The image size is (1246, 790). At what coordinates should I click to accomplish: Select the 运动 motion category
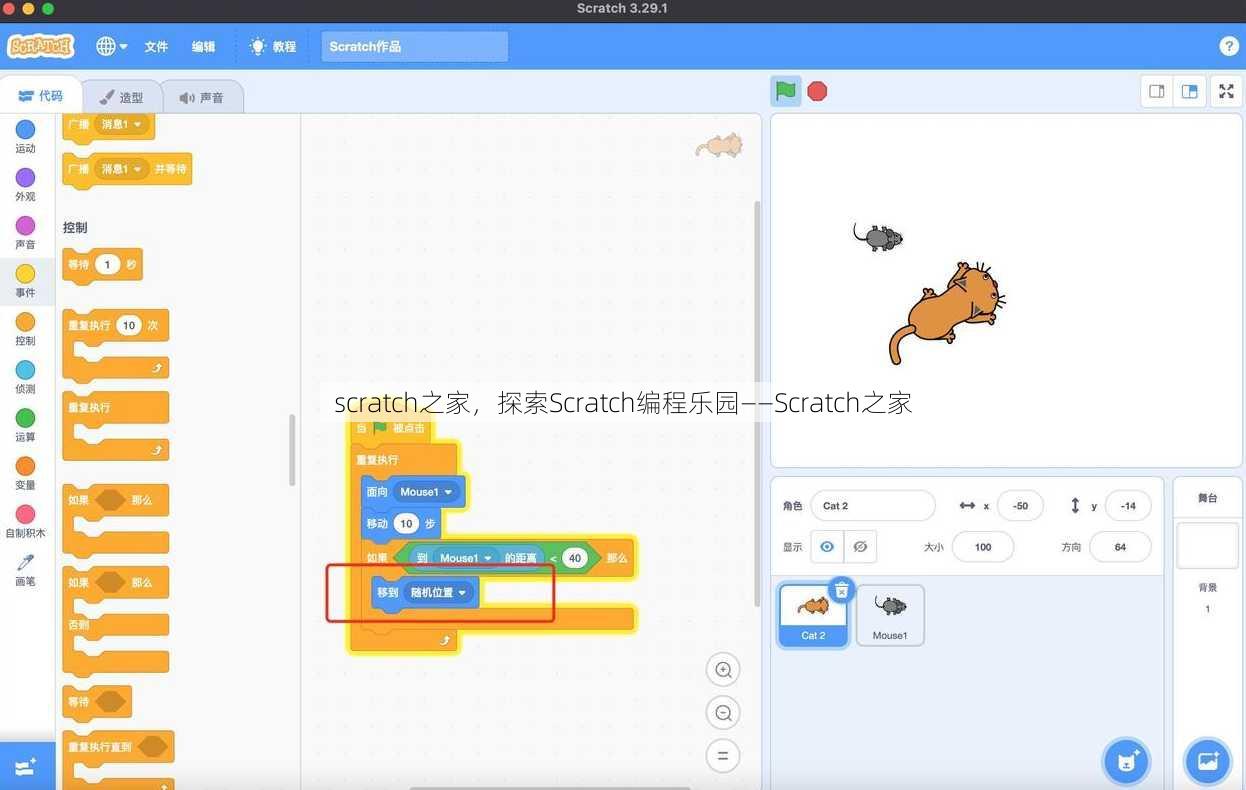point(25,136)
